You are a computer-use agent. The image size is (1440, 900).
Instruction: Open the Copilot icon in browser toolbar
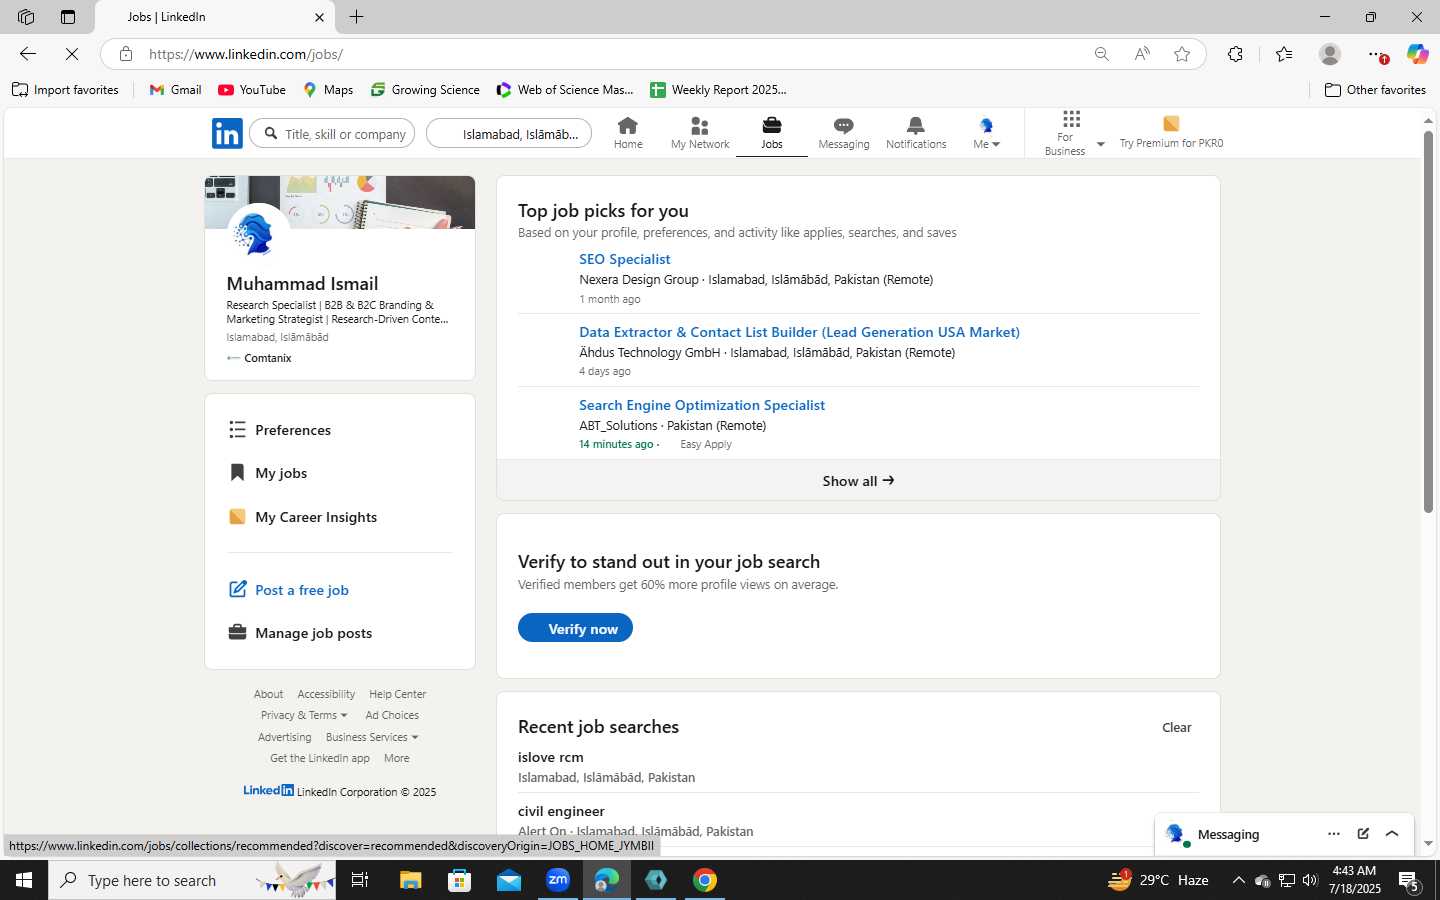click(x=1417, y=54)
